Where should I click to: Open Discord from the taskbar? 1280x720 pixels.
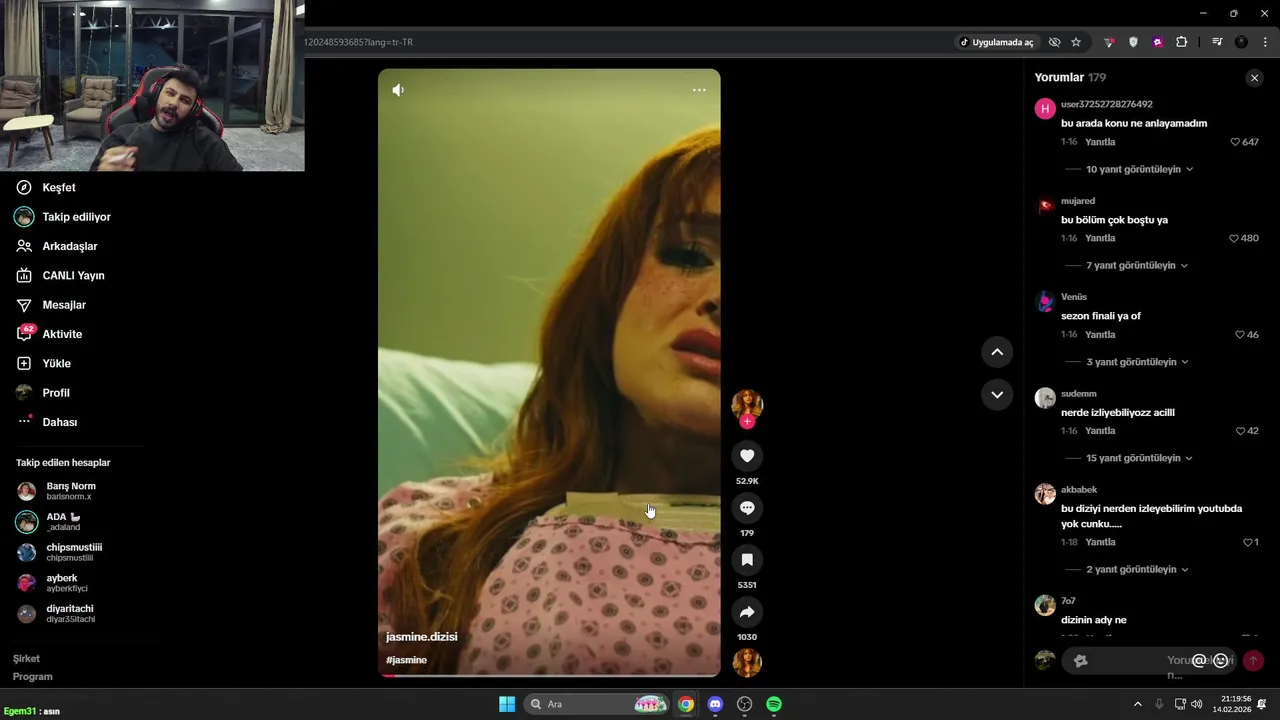(715, 704)
